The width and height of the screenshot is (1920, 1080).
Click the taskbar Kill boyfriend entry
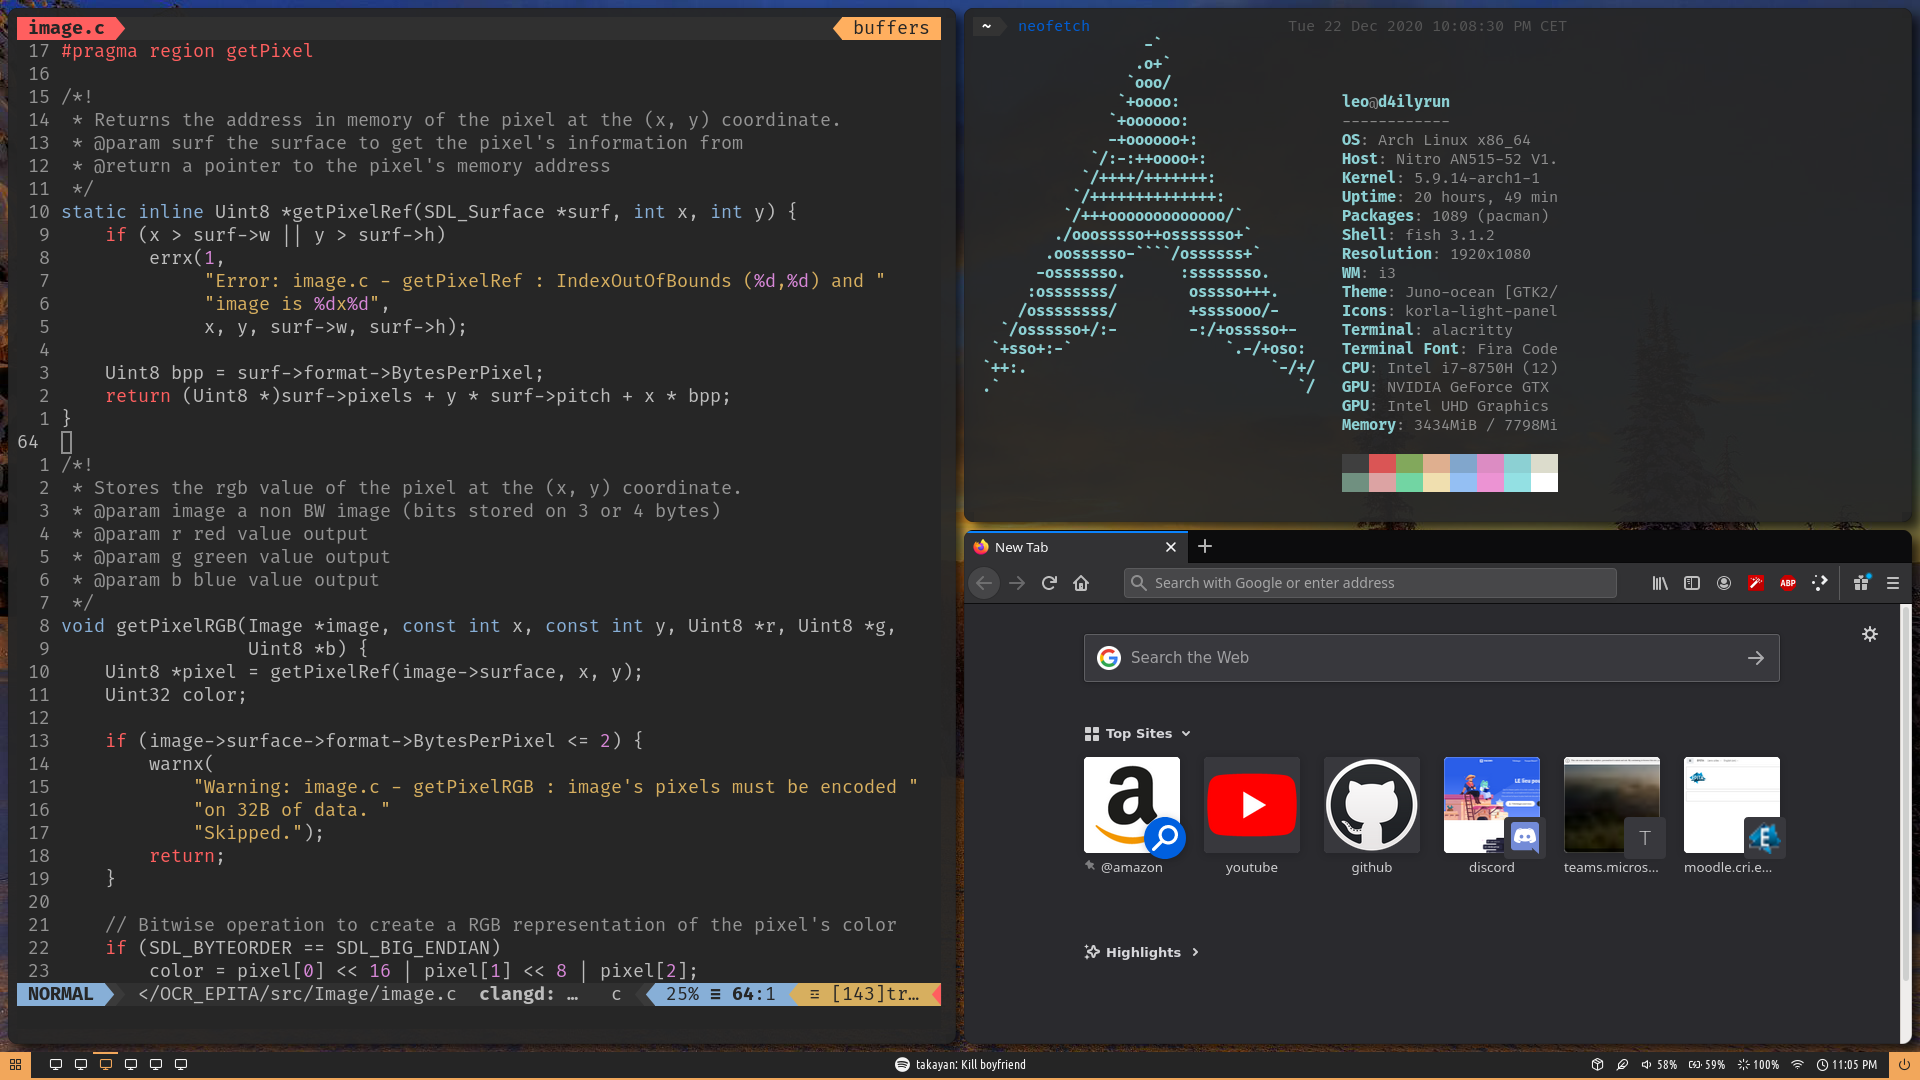coord(961,1064)
